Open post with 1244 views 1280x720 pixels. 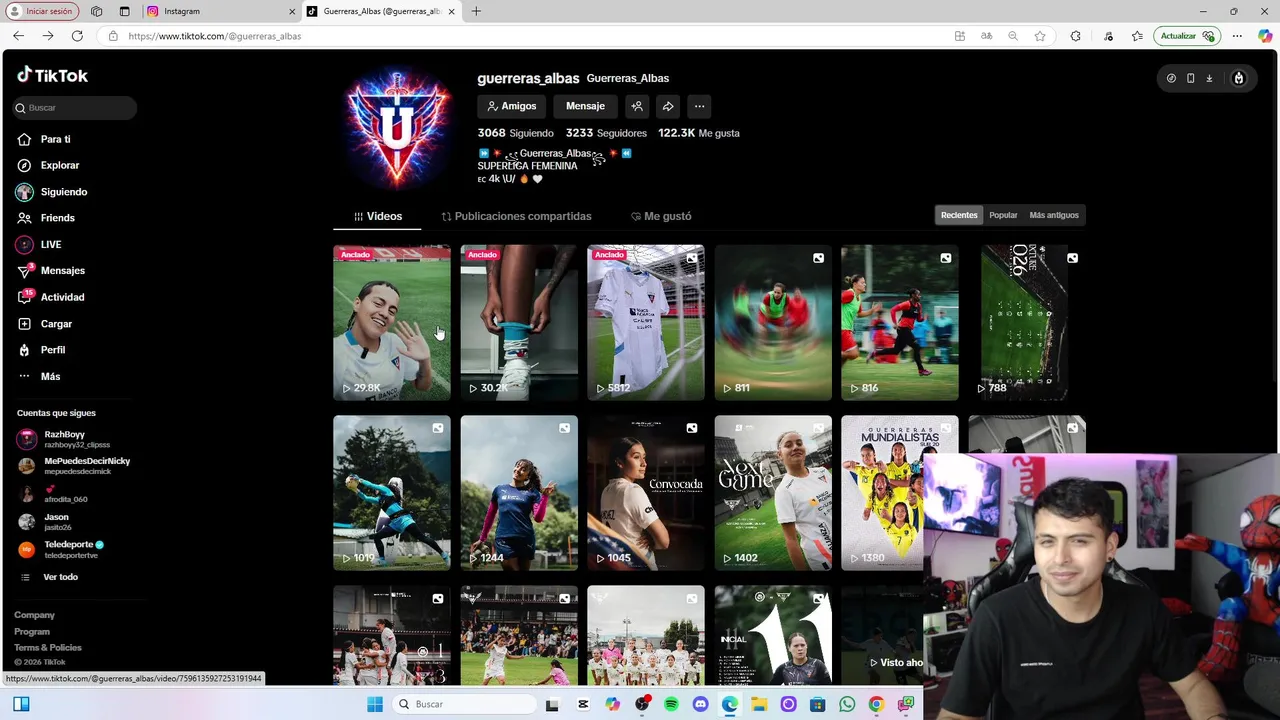tap(519, 493)
